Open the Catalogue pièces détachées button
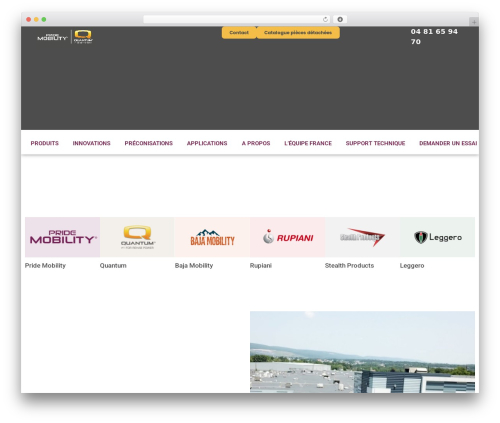 298,33
